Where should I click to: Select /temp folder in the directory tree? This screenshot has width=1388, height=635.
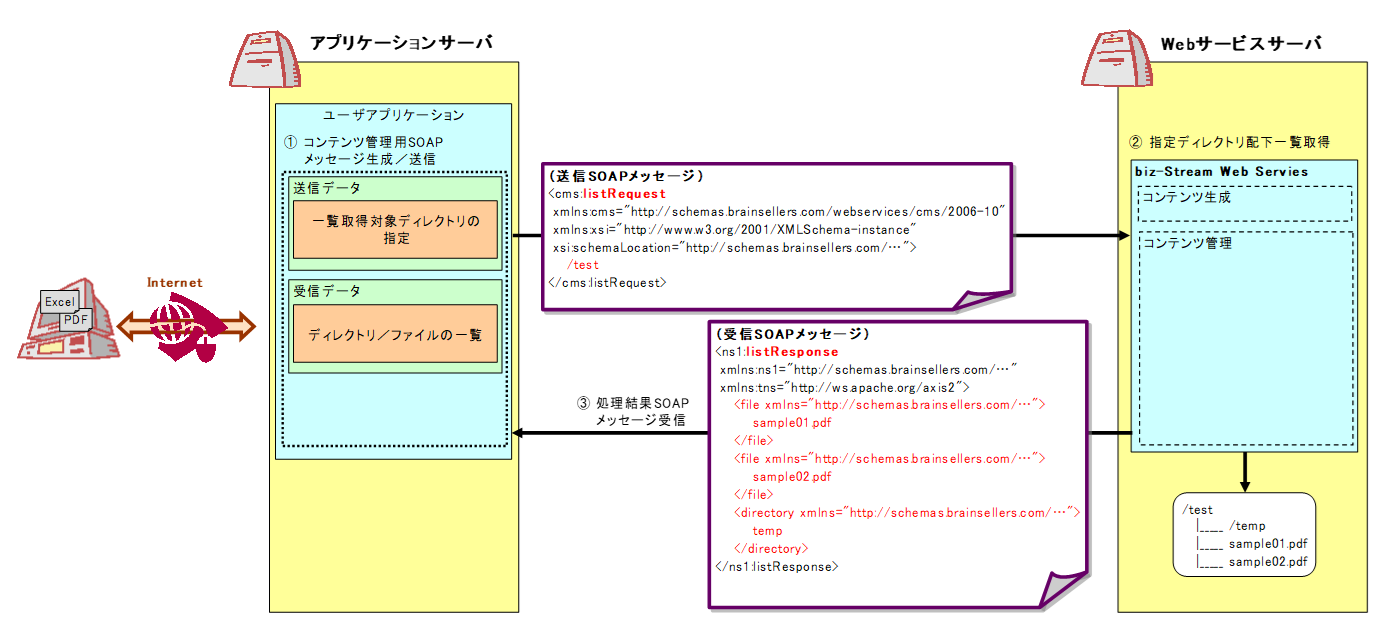coord(1248,527)
